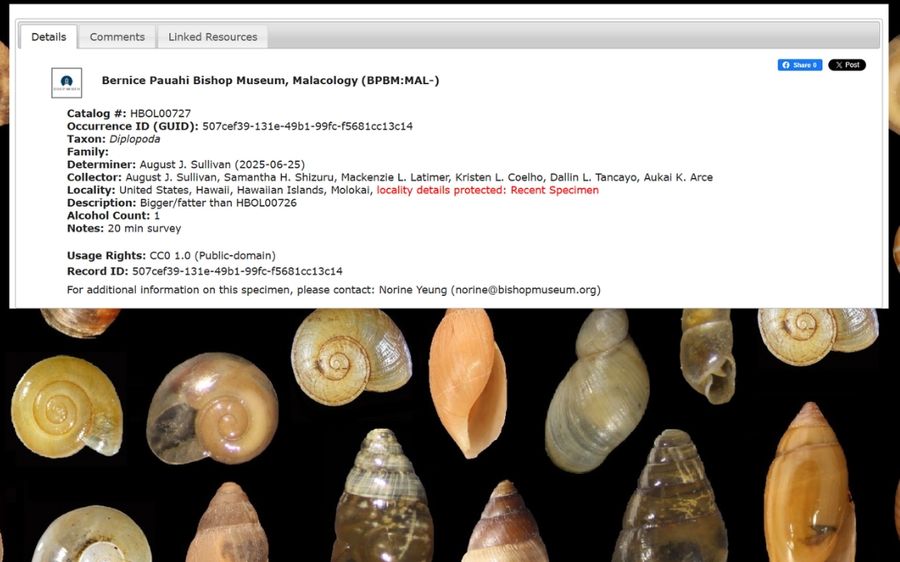Click the Alcohol Count value
The width and height of the screenshot is (900, 562).
(157, 216)
